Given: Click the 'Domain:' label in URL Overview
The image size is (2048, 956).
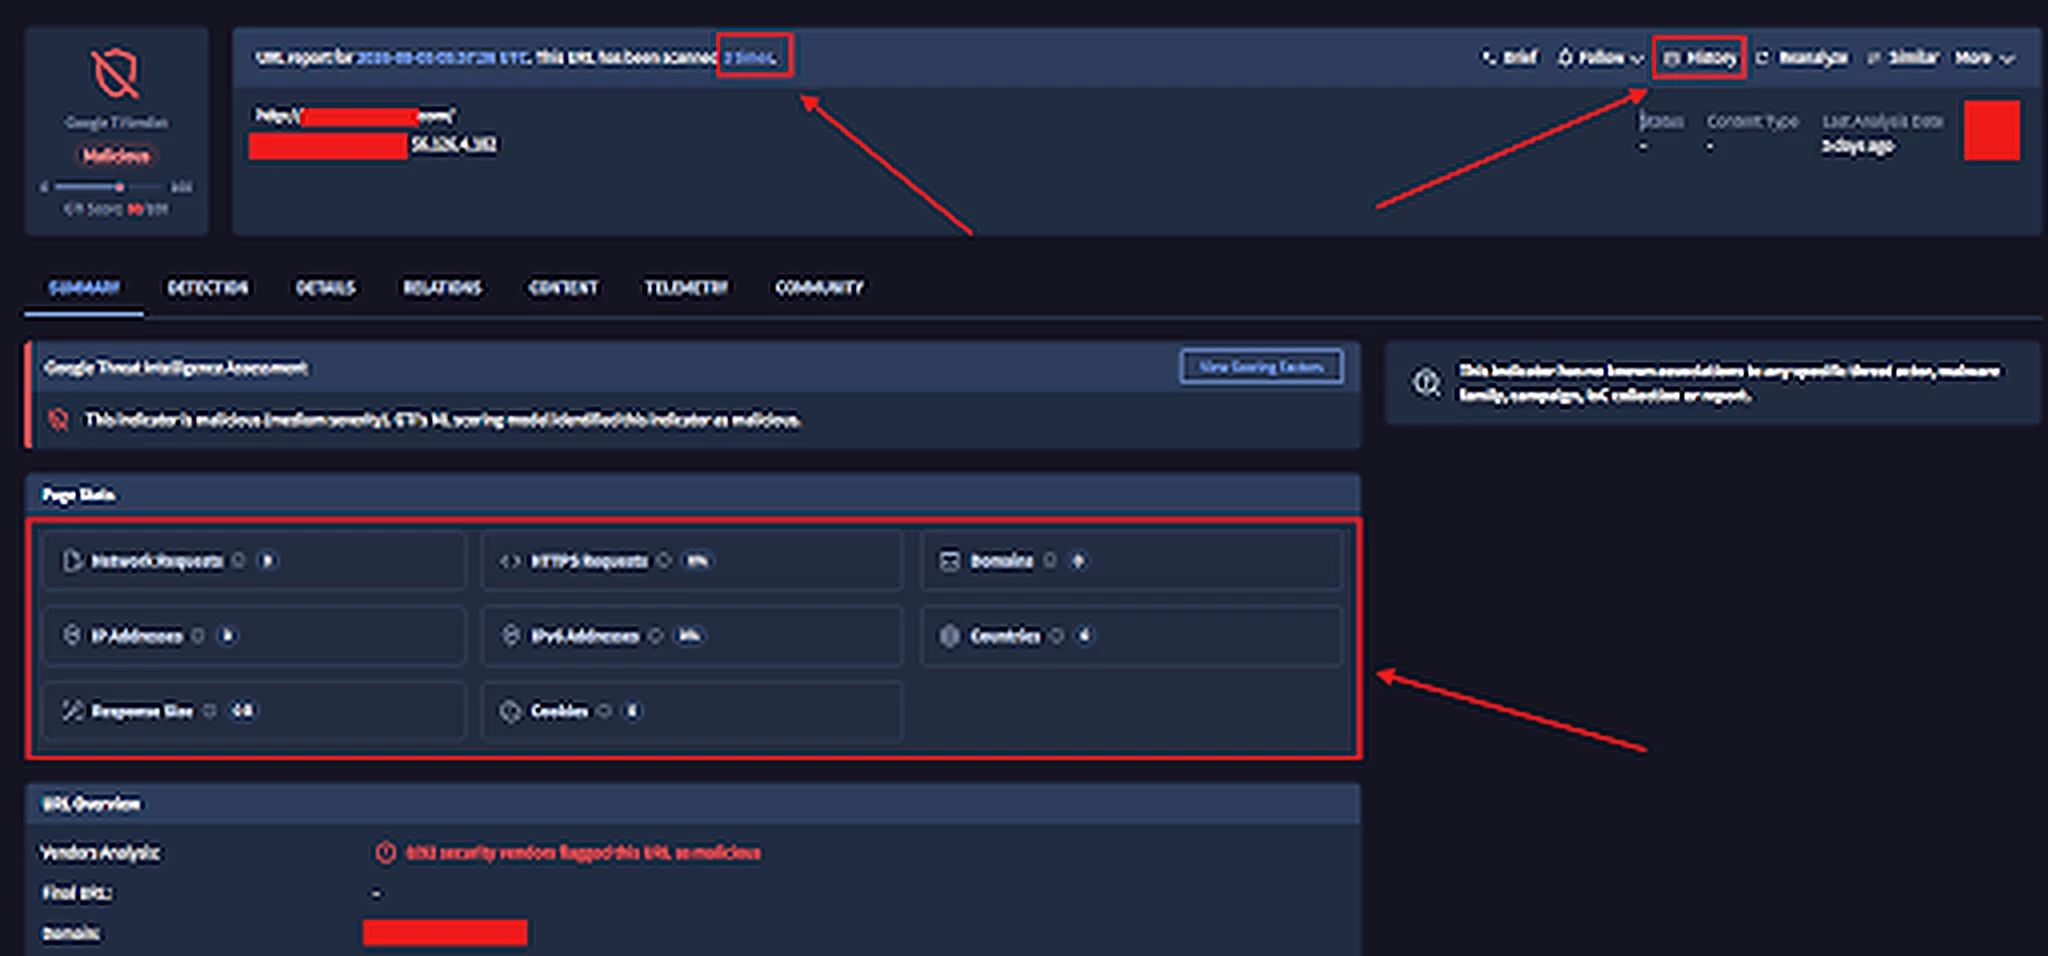Looking at the screenshot, I should (x=71, y=934).
